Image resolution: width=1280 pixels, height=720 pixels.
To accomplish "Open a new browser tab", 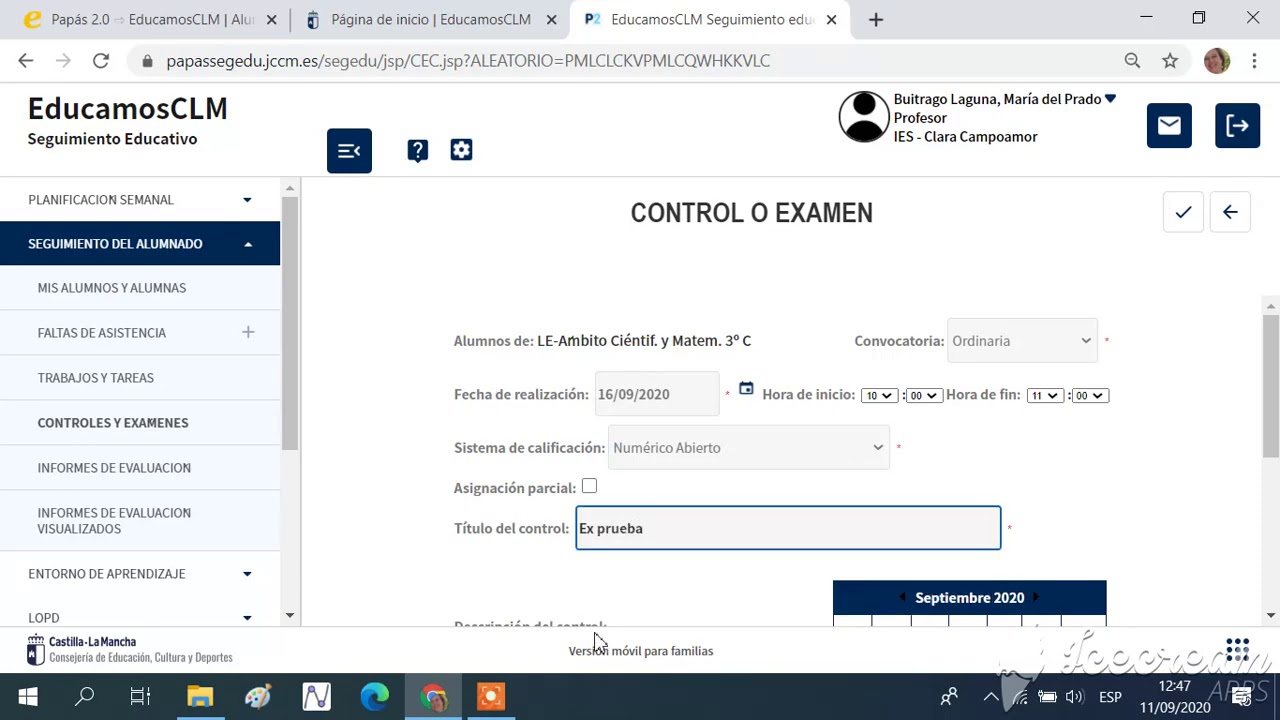I will tap(876, 19).
